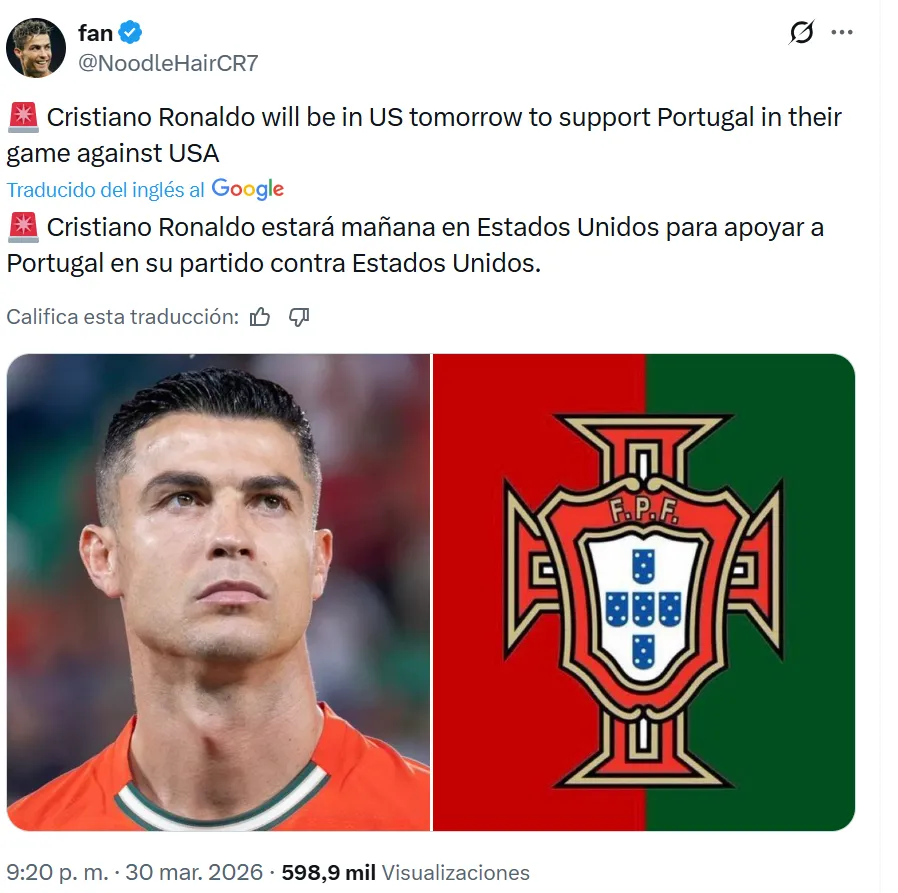Click the siren emoji in the Spanish translation
Viewport: 898px width, 893px height.
pyautogui.click(x=23, y=227)
